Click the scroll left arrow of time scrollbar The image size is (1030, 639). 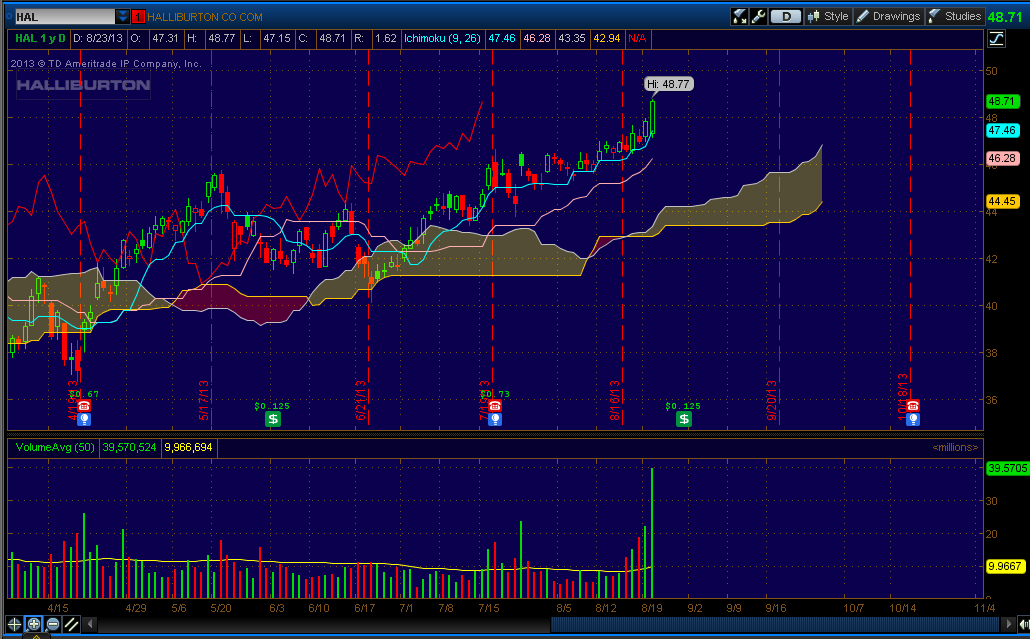[90, 624]
